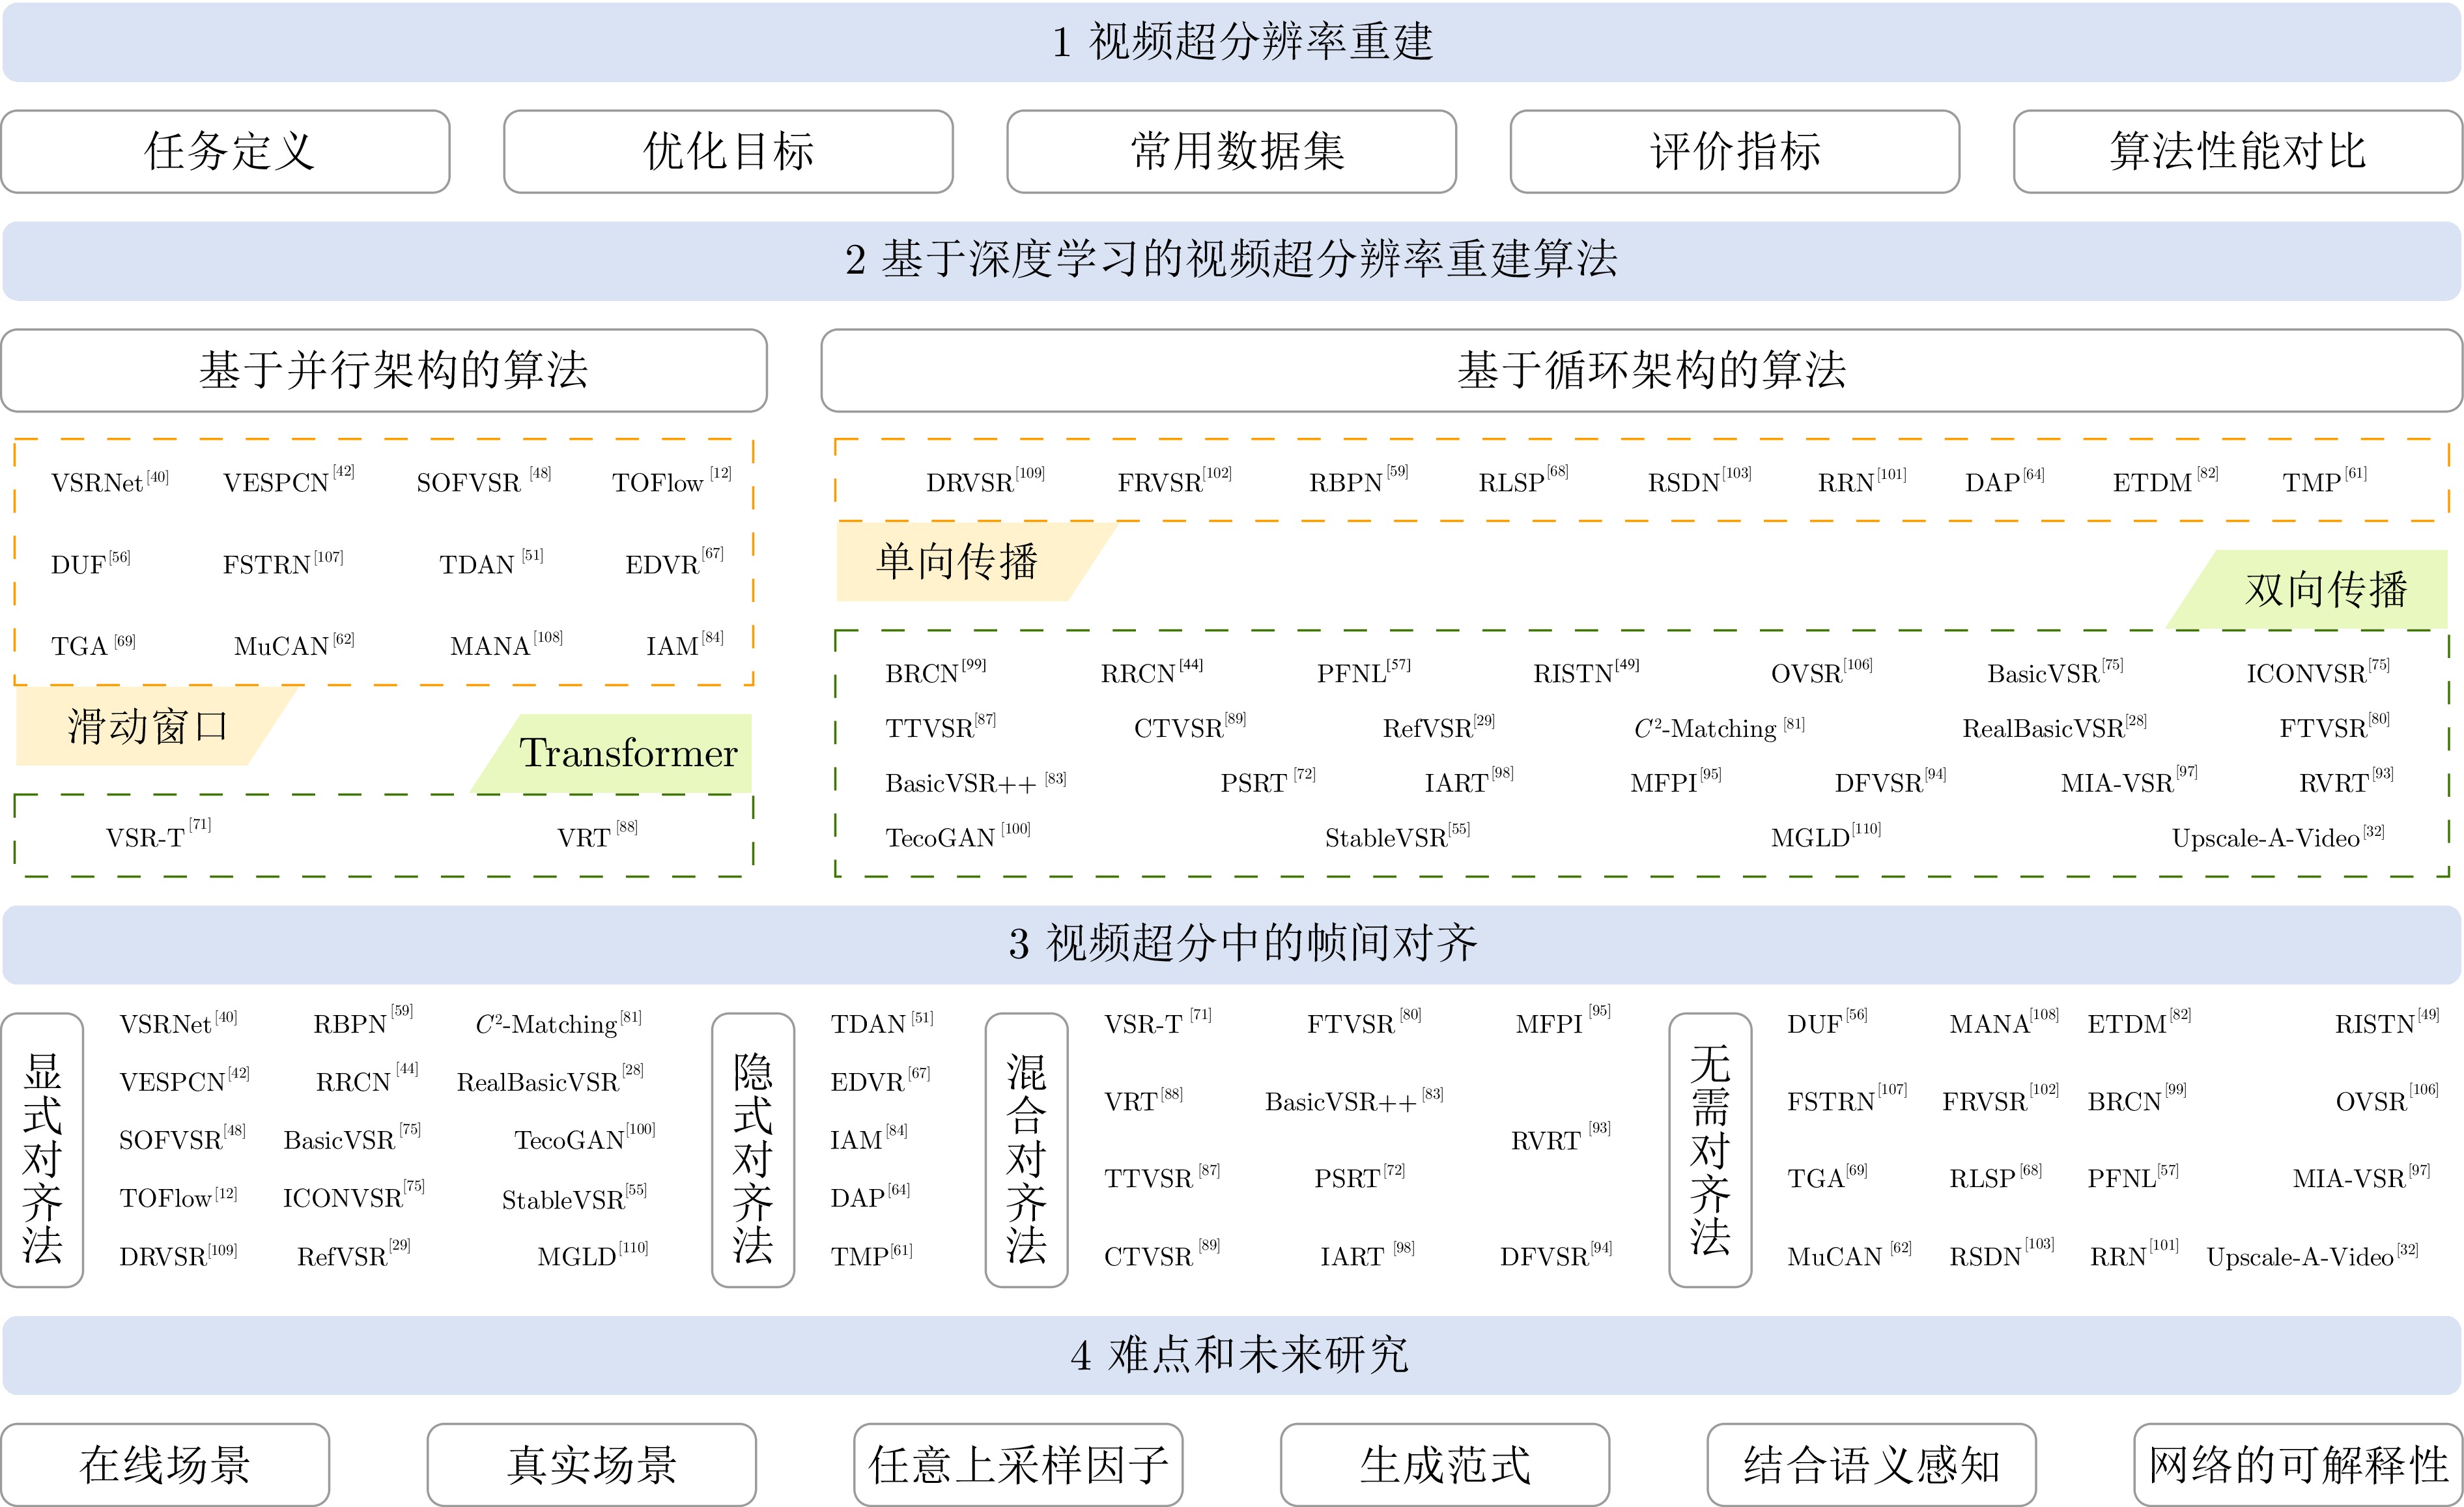Screen dimensions: 2464x1507
Task: Click header 2 基于深度学习的视频超分辨率重建算法
Action: (x=1232, y=260)
